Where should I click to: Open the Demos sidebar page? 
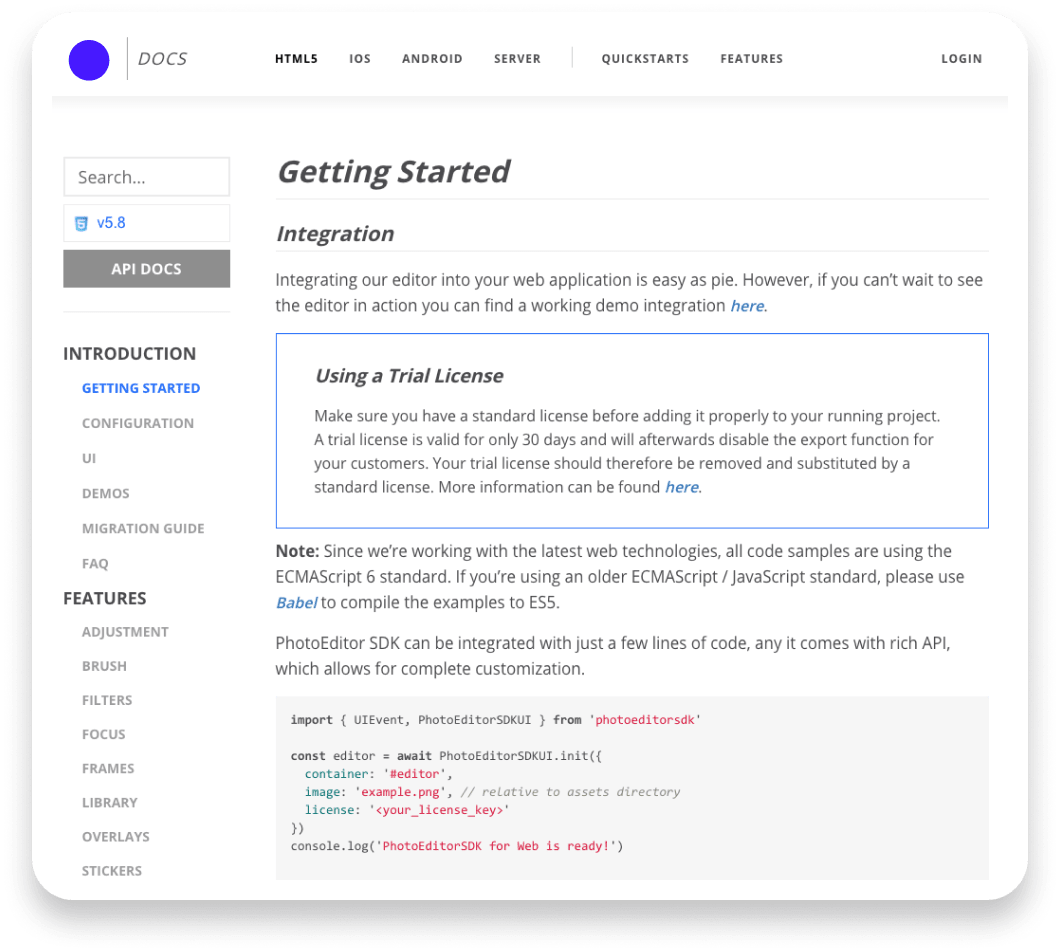106,494
